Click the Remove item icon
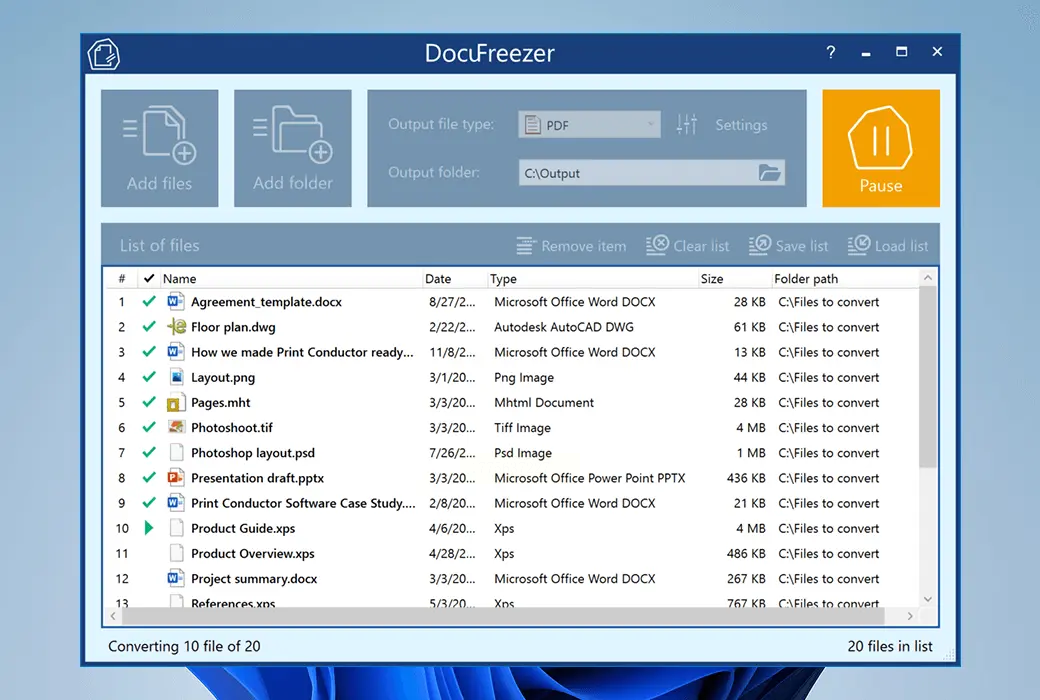Image resolution: width=1040 pixels, height=700 pixels. 526,246
